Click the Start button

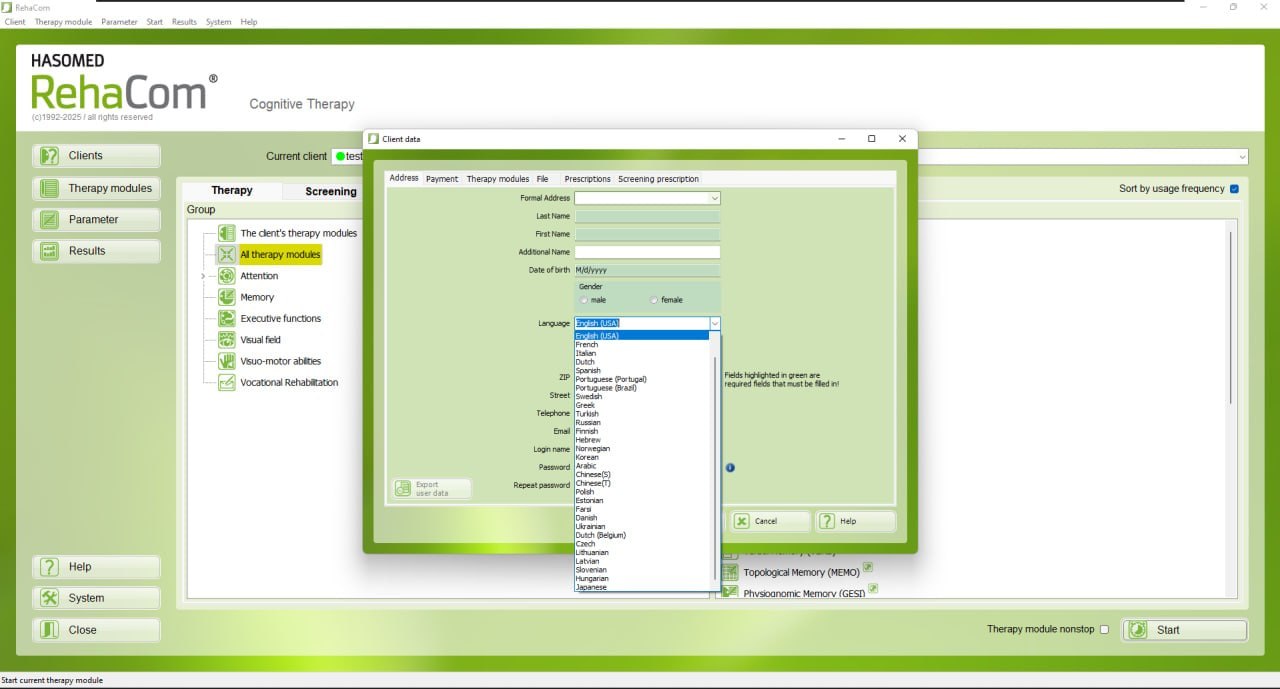click(x=1185, y=630)
